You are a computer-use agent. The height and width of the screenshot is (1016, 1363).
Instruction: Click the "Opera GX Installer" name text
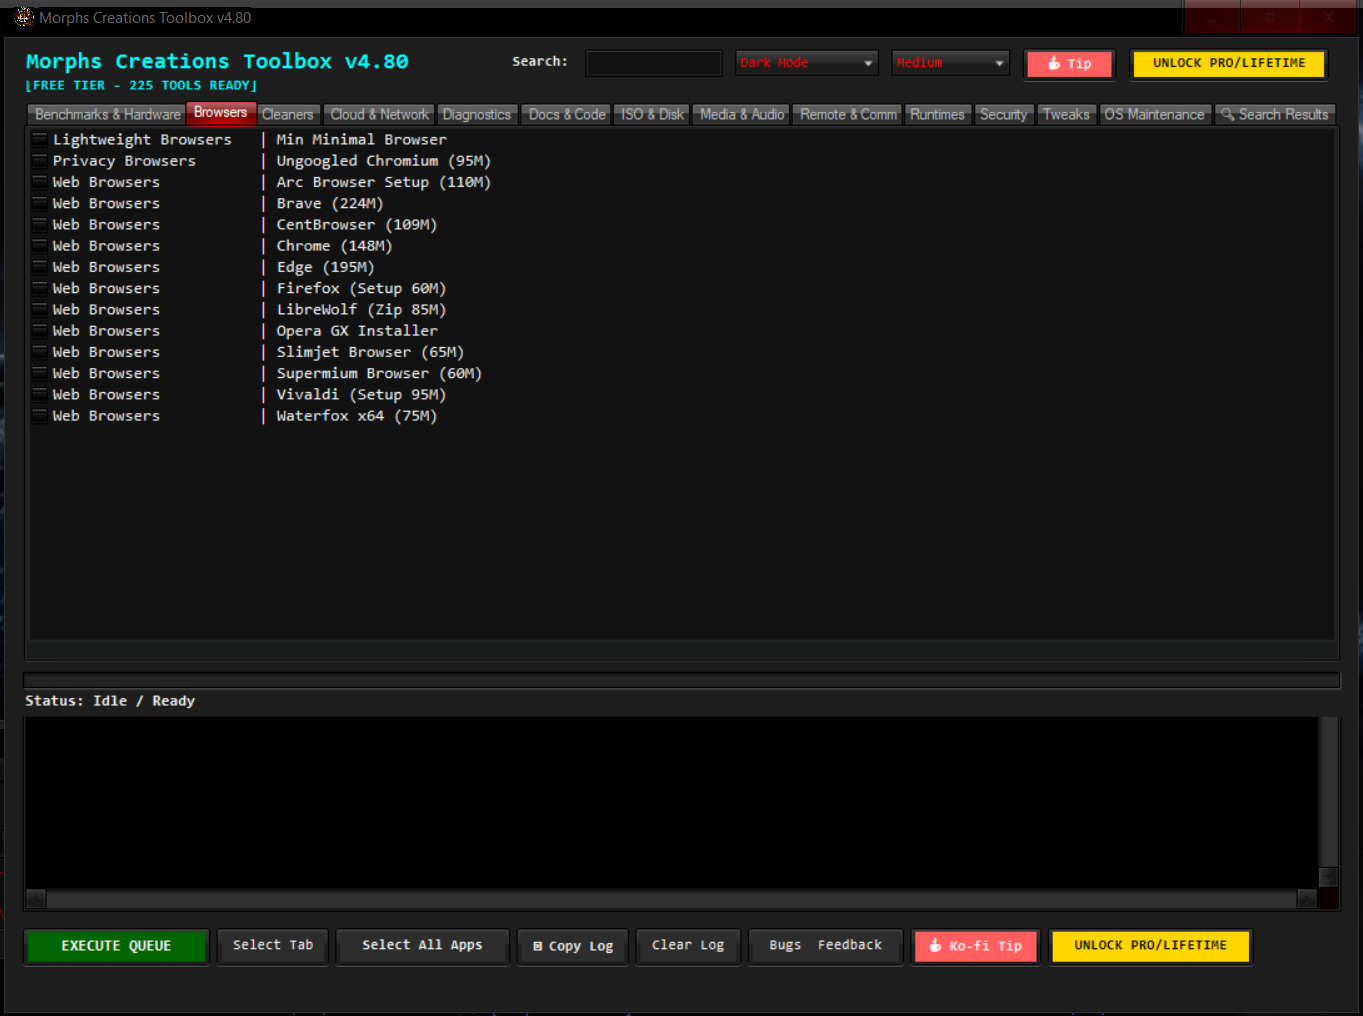[357, 330]
